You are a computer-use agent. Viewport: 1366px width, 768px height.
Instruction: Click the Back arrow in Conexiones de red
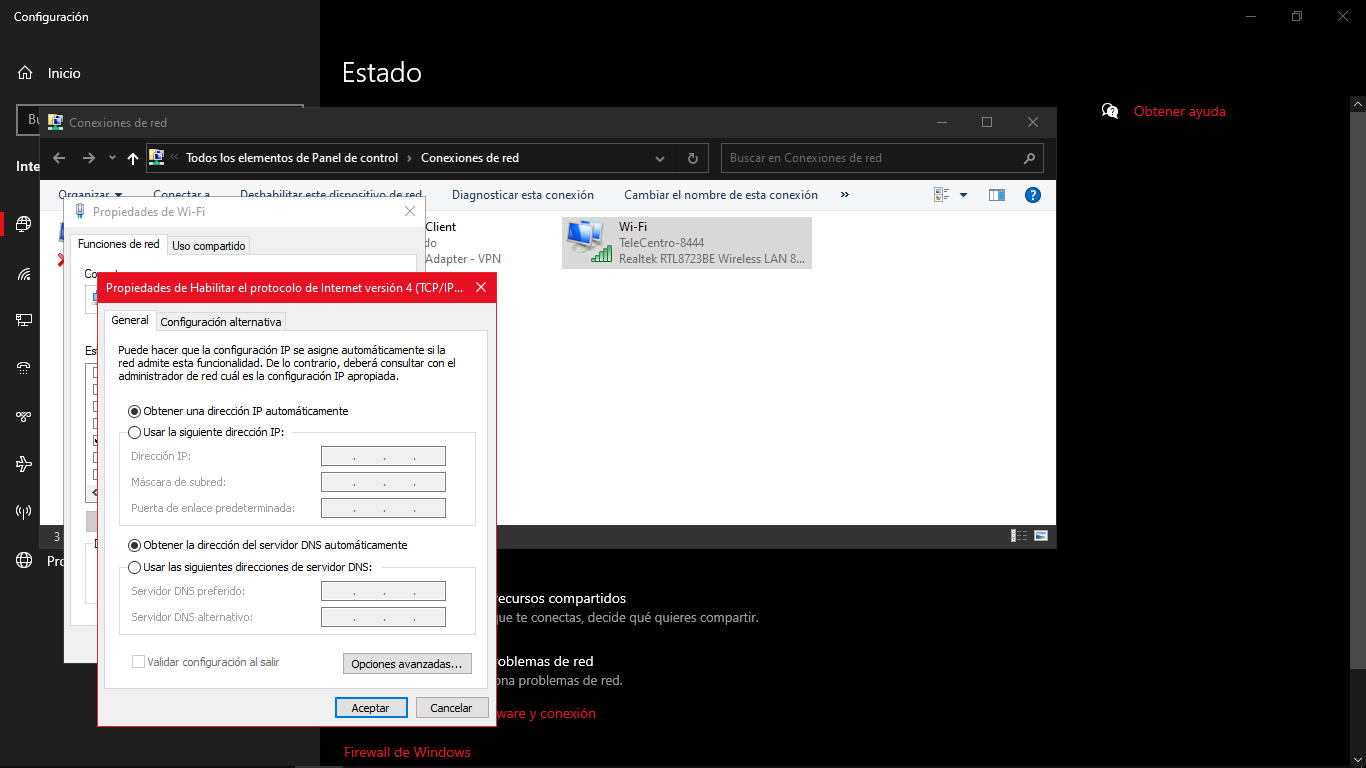click(59, 158)
